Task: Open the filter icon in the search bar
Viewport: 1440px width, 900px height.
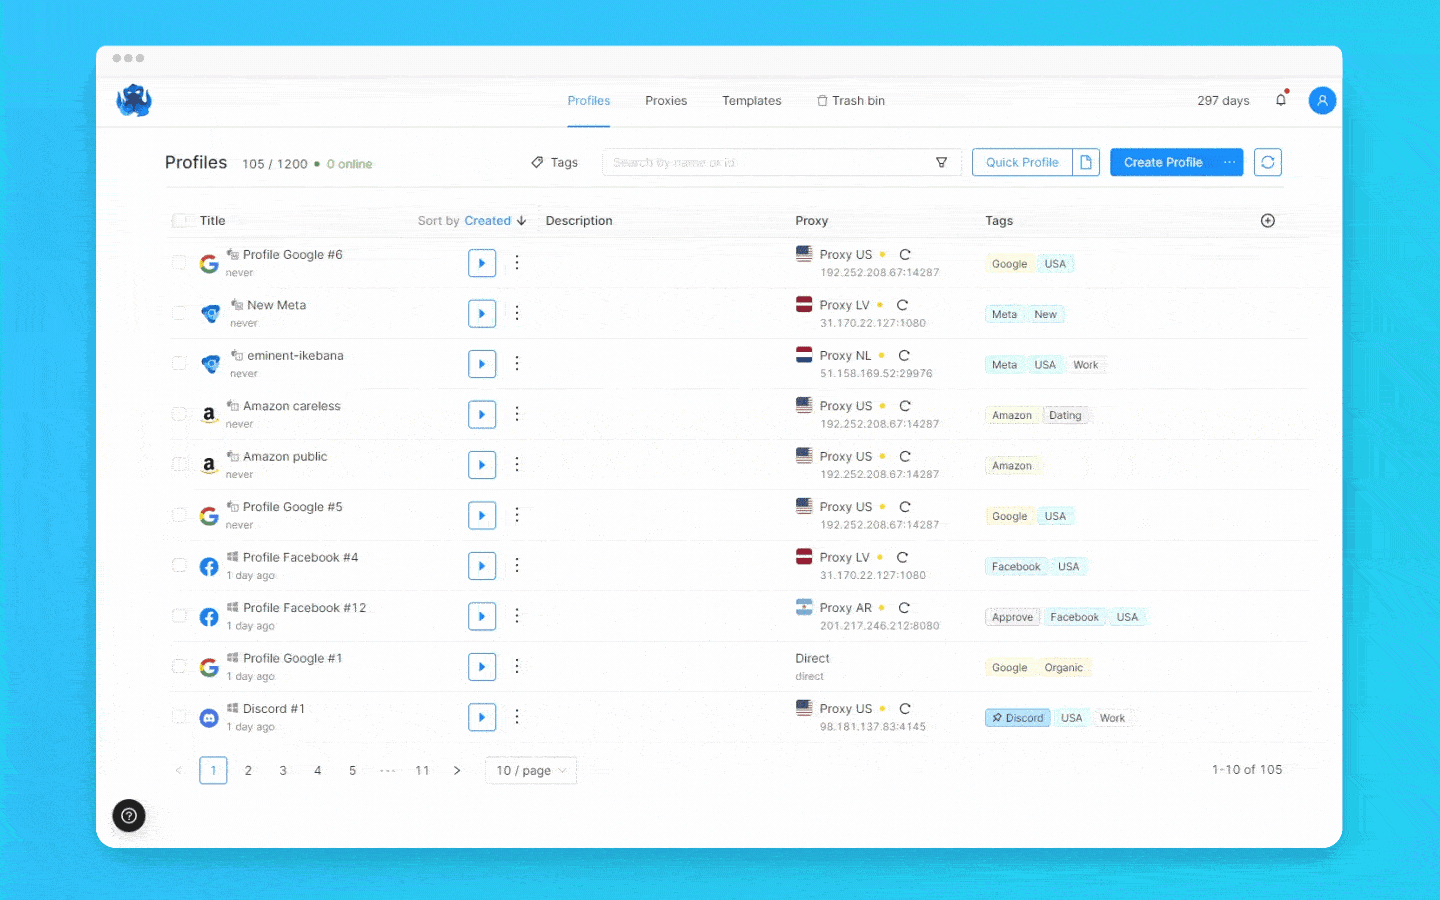Action: coord(941,161)
